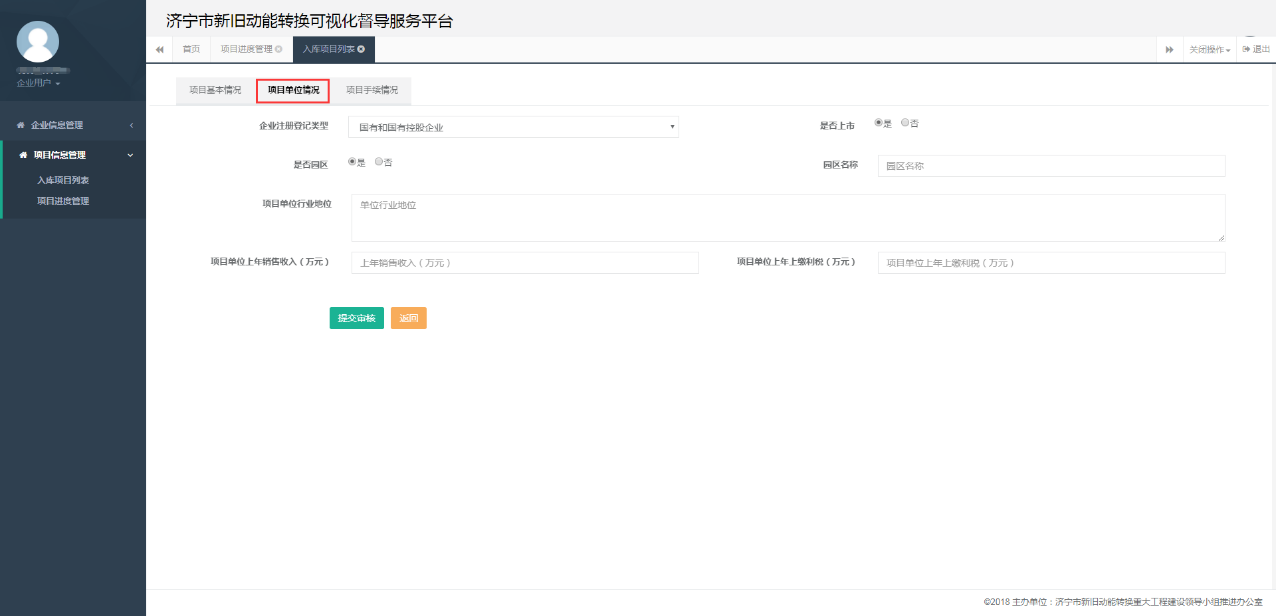Click the left double-arrow tab scroller
The image size is (1276, 616).
(159, 48)
